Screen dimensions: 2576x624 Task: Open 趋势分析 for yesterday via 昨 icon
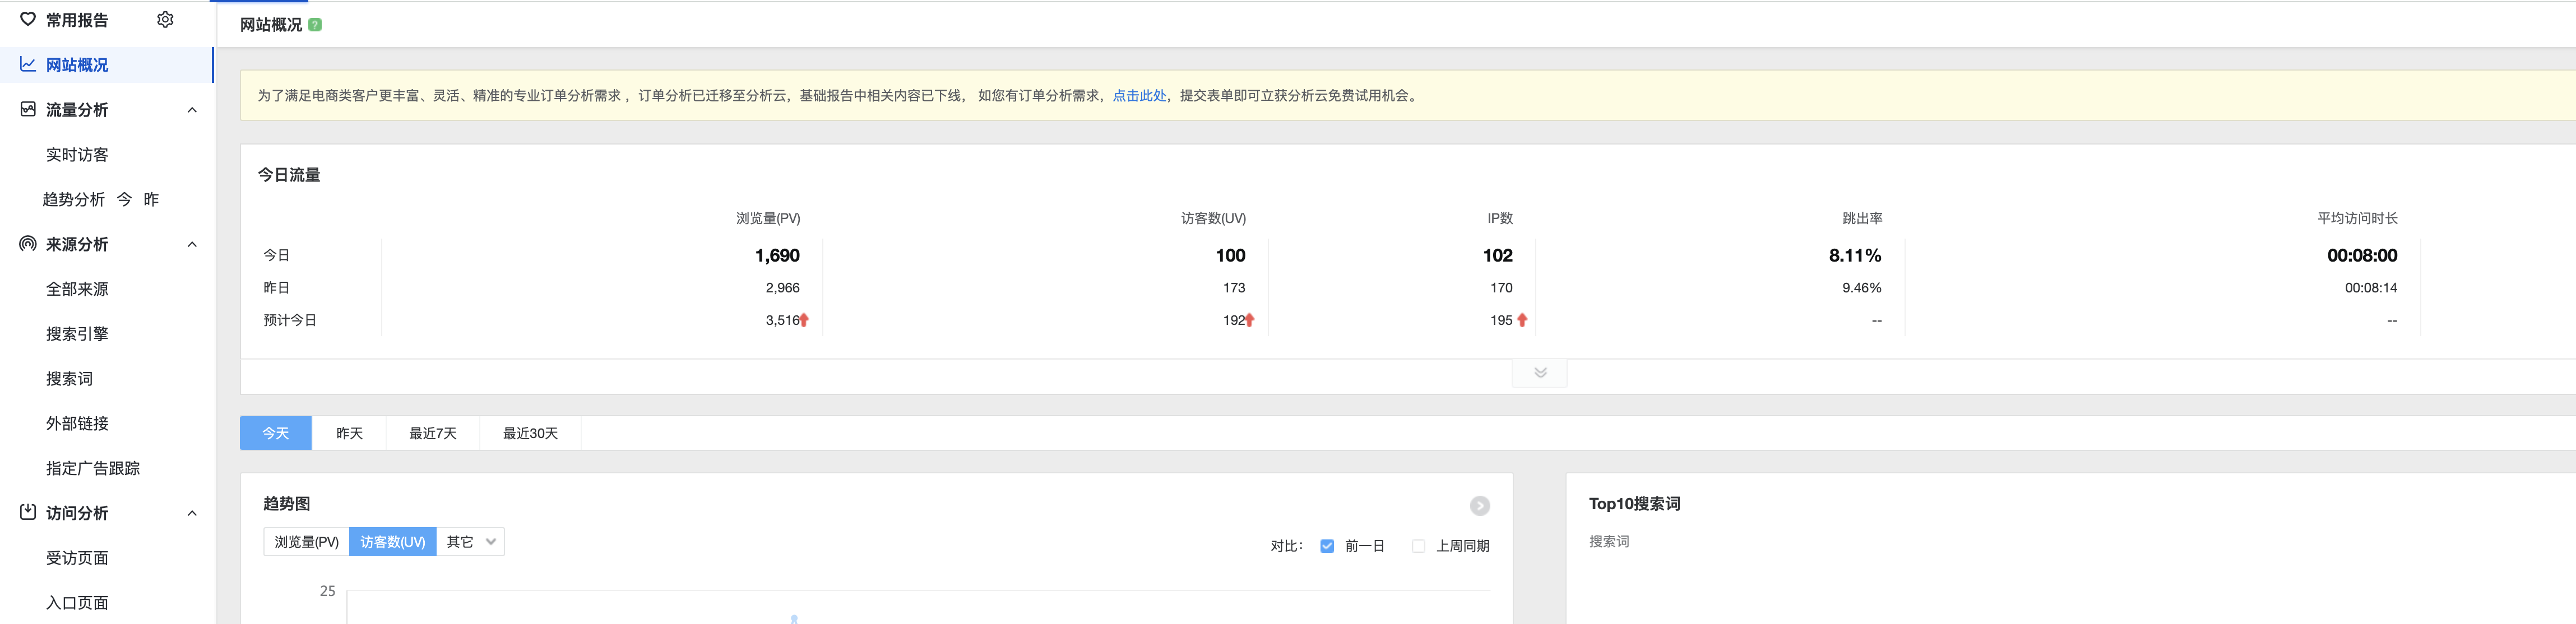tap(151, 199)
